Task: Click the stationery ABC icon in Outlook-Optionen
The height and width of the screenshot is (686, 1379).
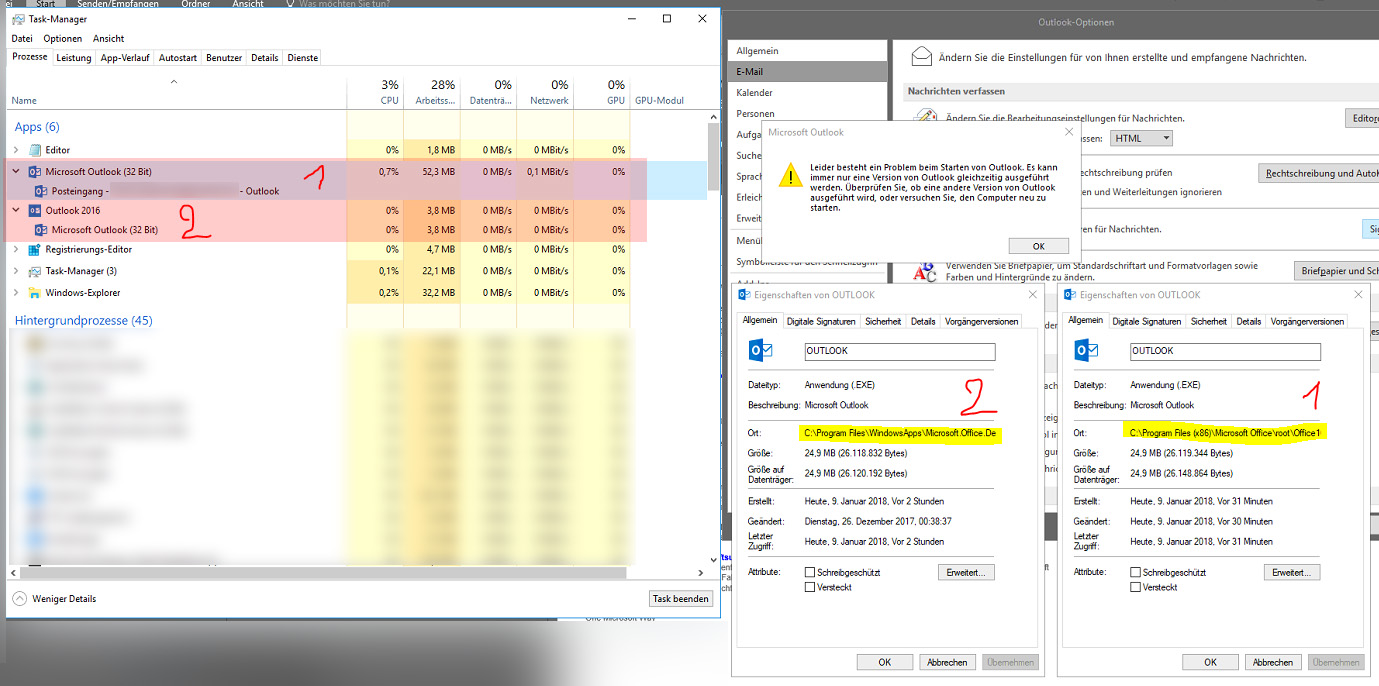Action: click(926, 272)
